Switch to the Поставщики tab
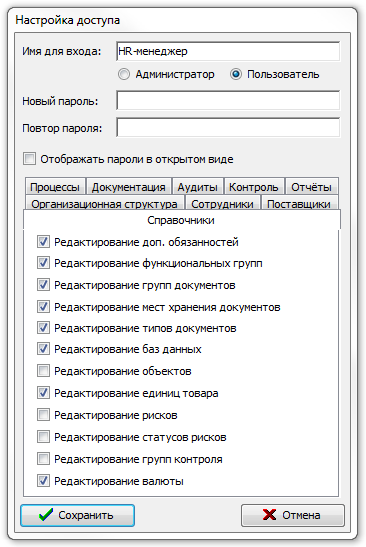 [299, 203]
